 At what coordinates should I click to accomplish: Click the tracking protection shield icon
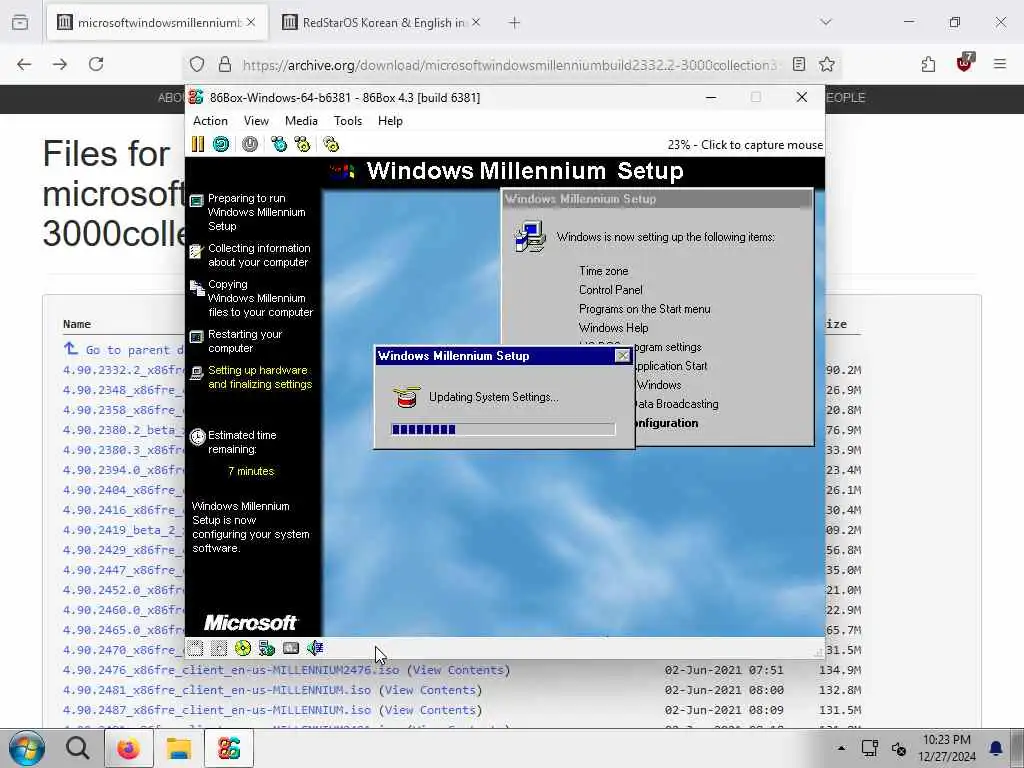click(x=197, y=64)
